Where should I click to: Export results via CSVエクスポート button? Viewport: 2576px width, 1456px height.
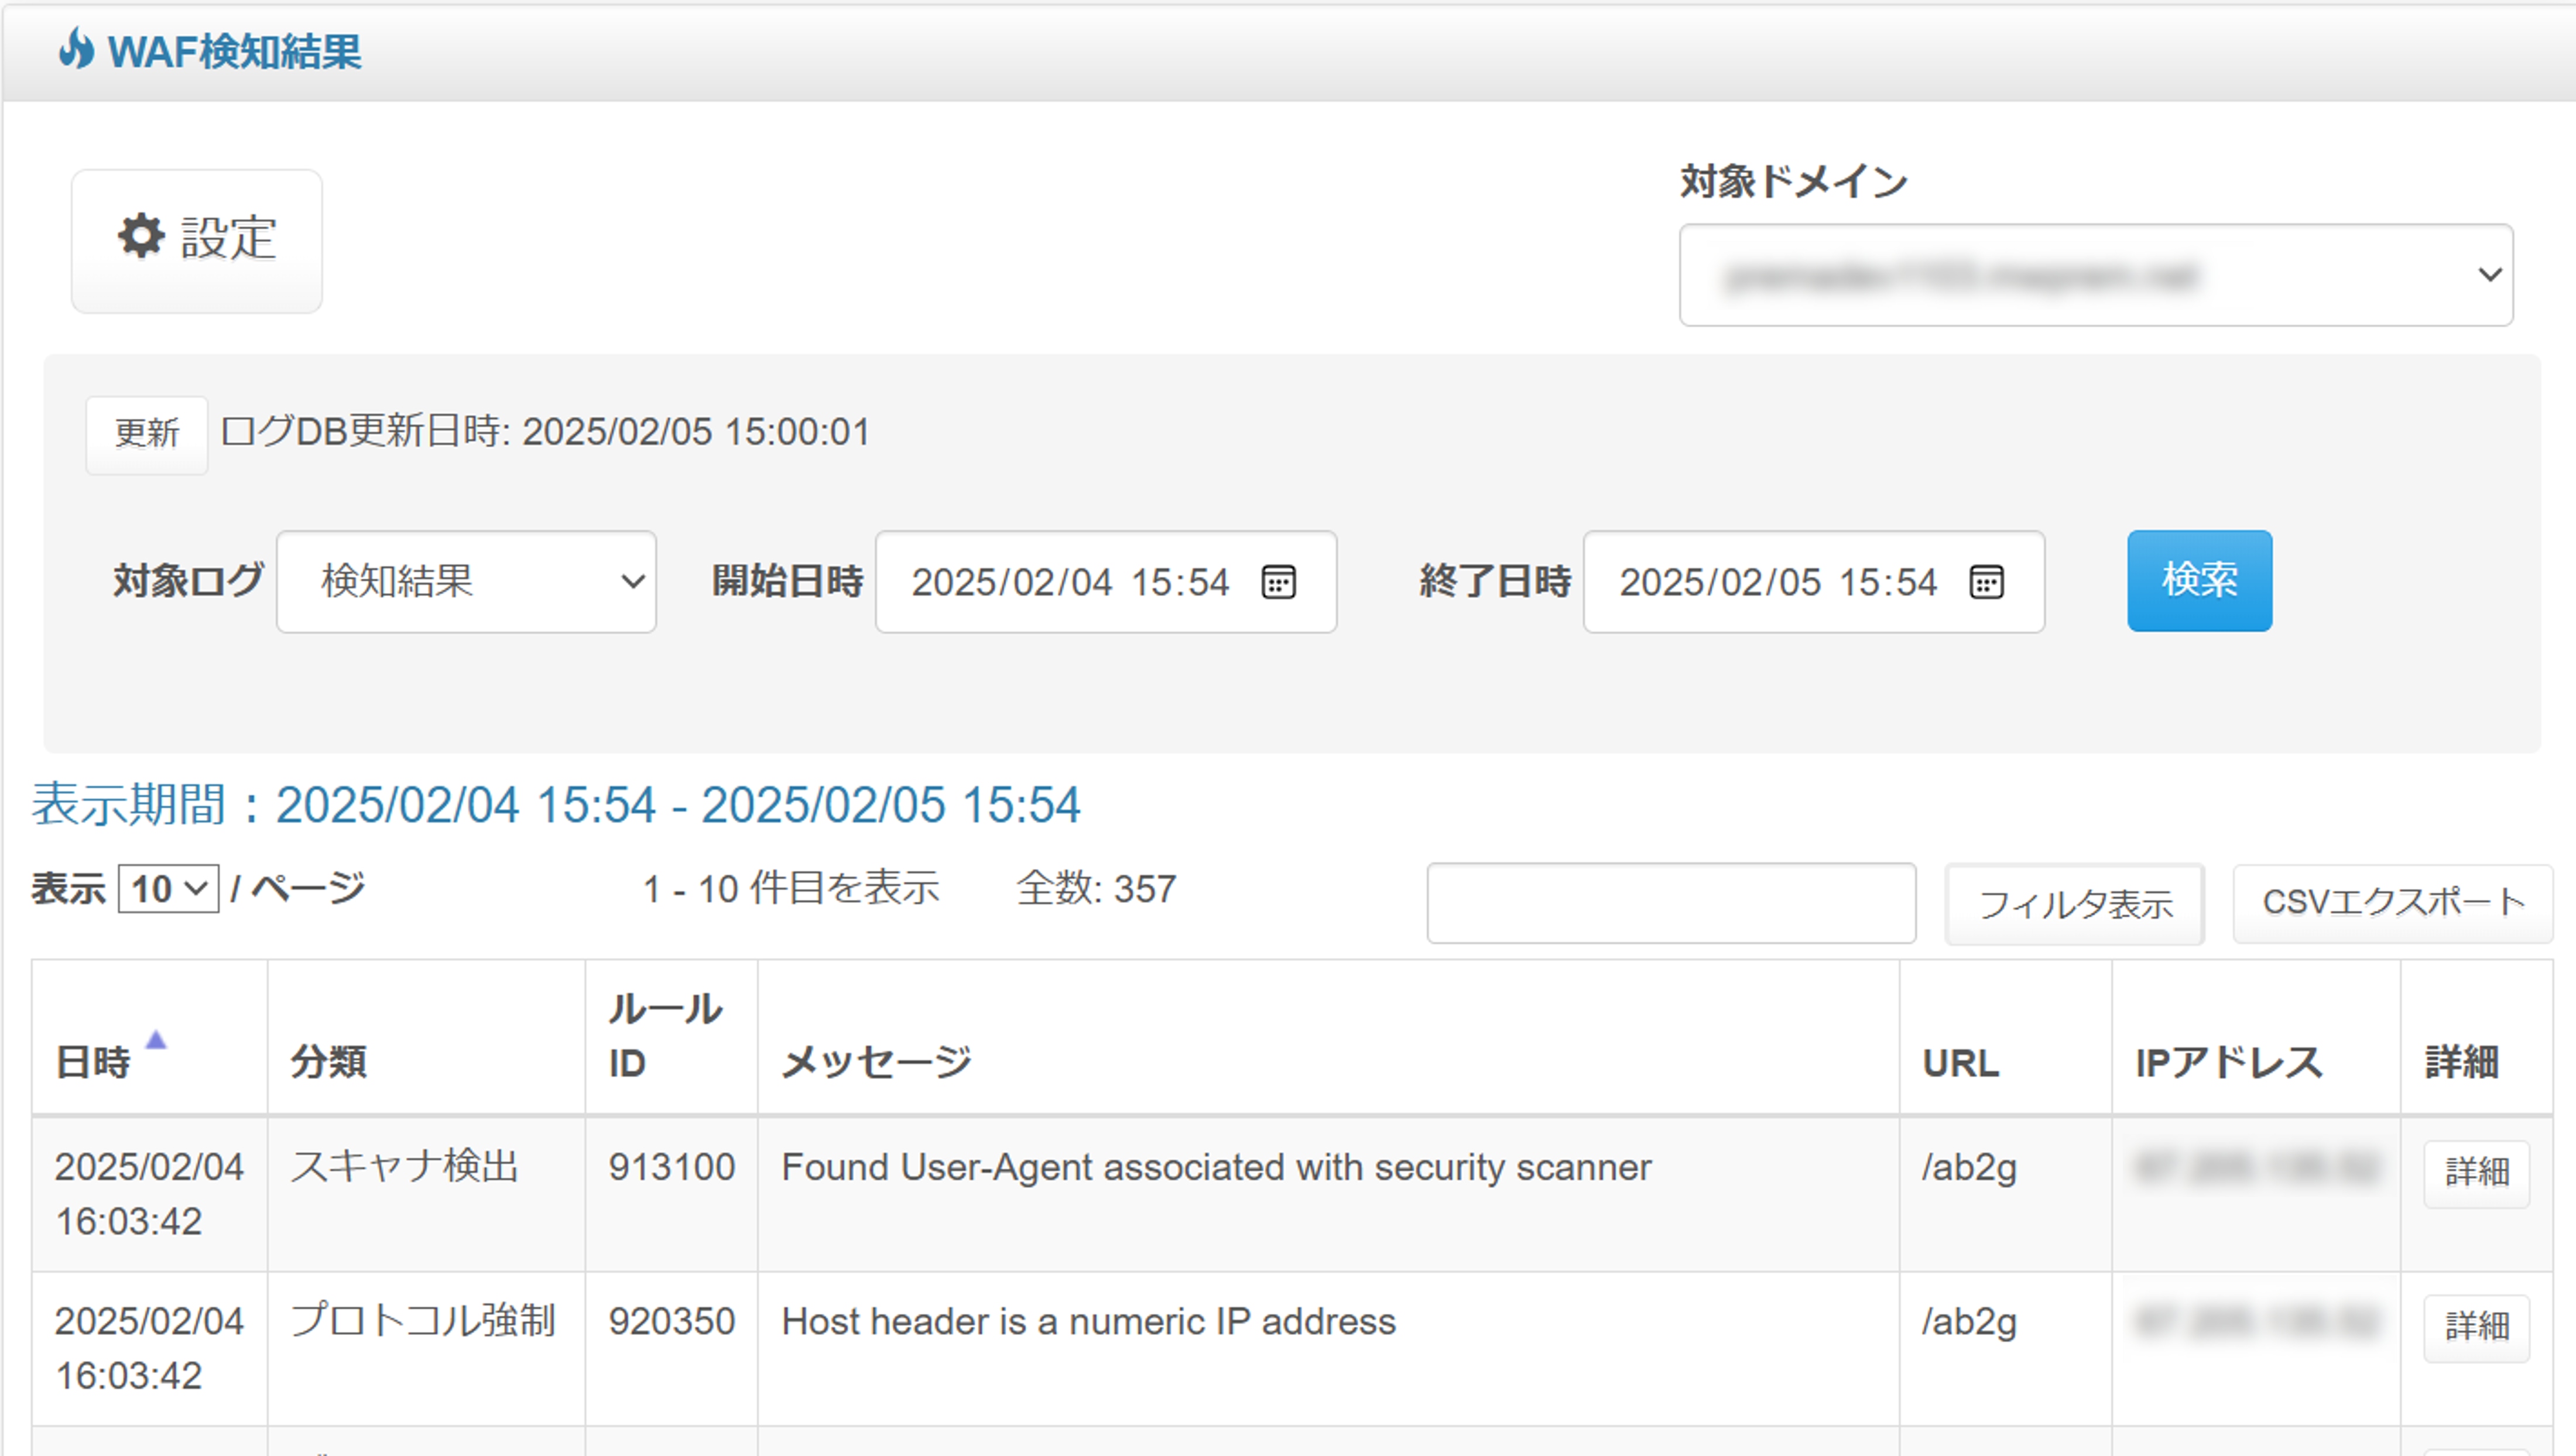(2393, 903)
